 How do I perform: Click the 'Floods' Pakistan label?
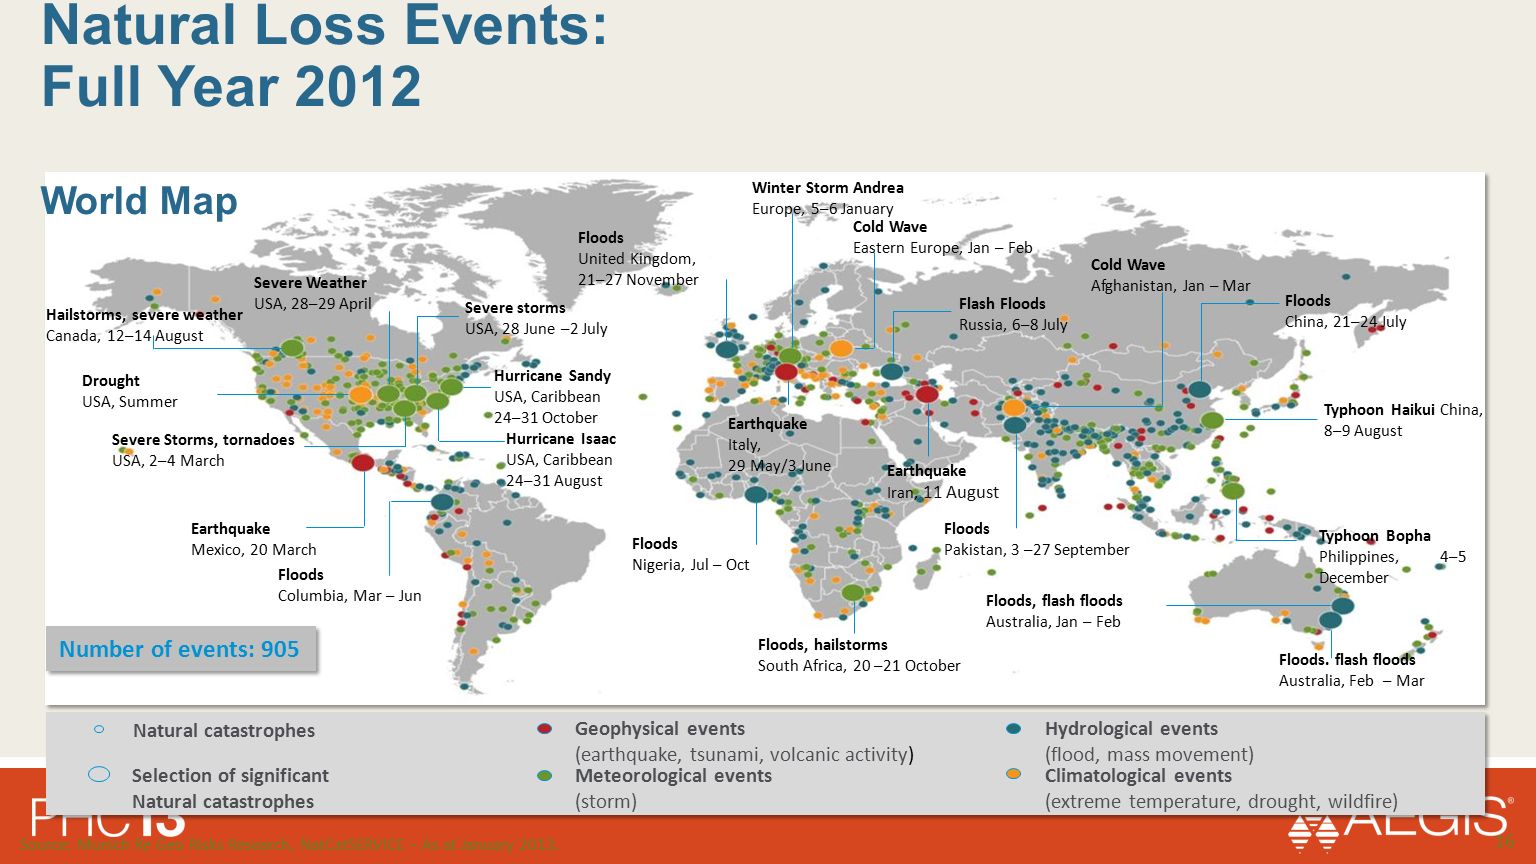(967, 529)
